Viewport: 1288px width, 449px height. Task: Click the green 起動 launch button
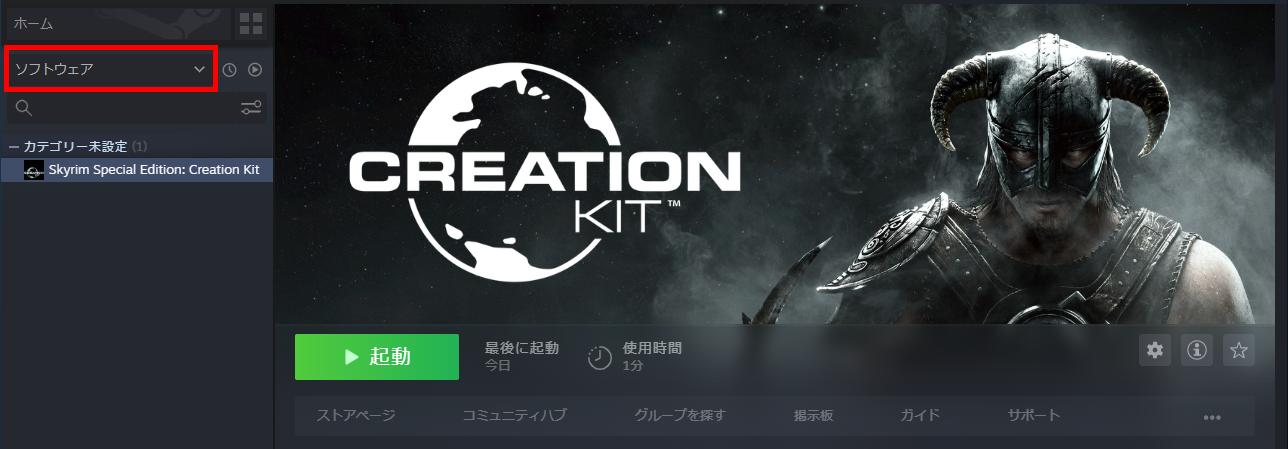pyautogui.click(x=377, y=357)
